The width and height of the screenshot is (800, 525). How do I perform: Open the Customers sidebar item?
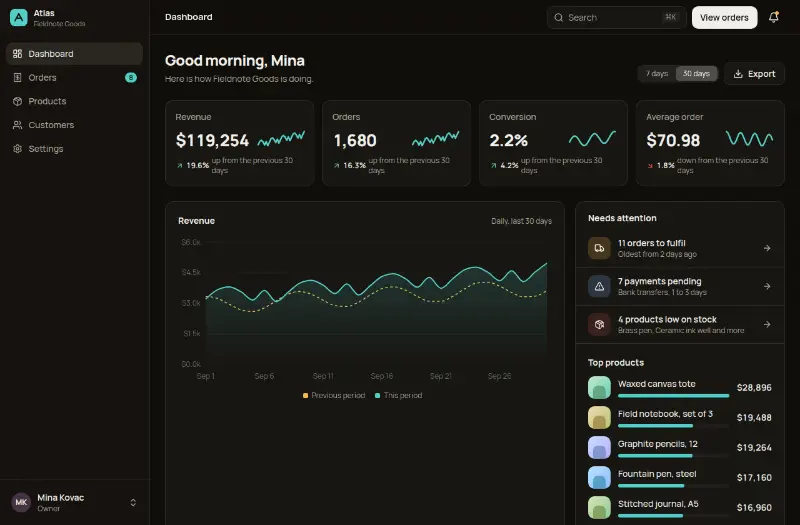(x=74, y=125)
